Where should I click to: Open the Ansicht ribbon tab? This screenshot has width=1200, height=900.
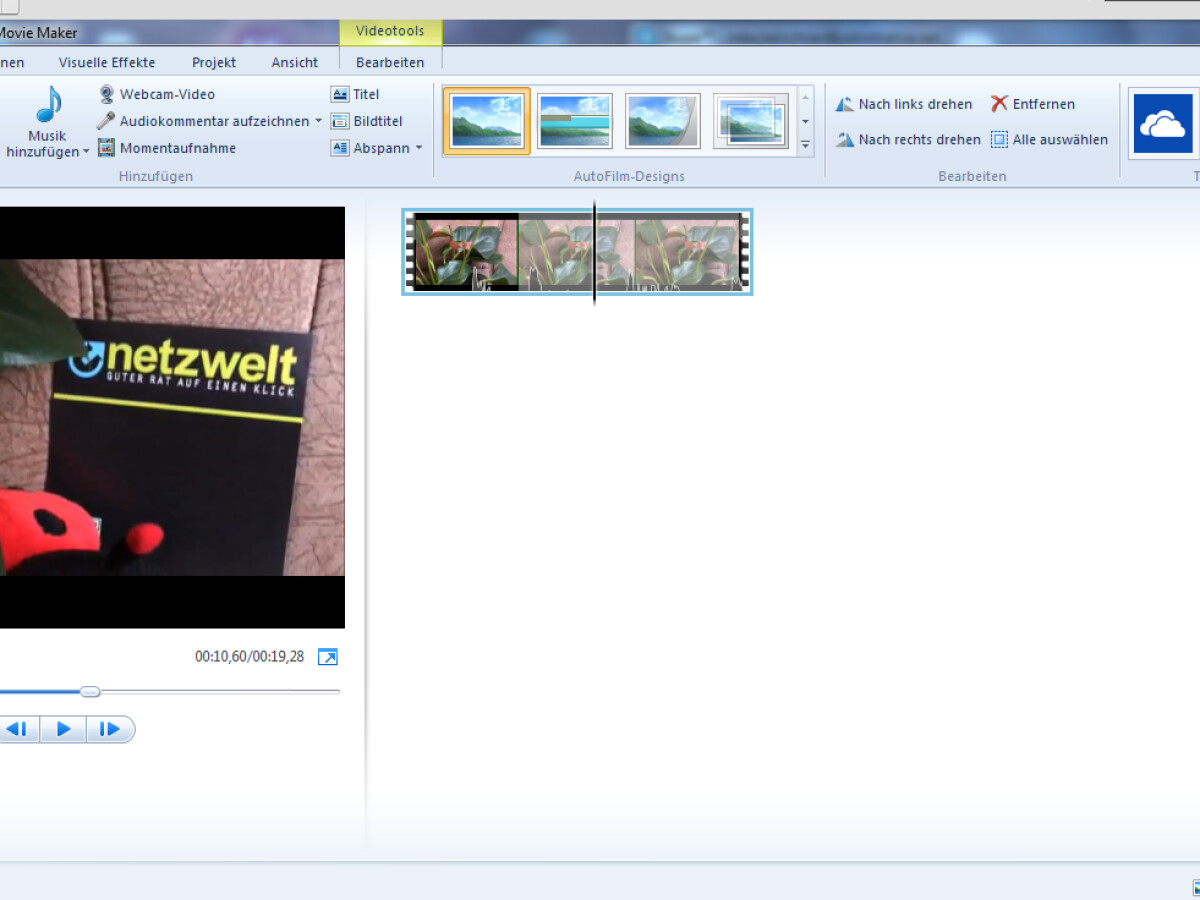click(x=295, y=62)
